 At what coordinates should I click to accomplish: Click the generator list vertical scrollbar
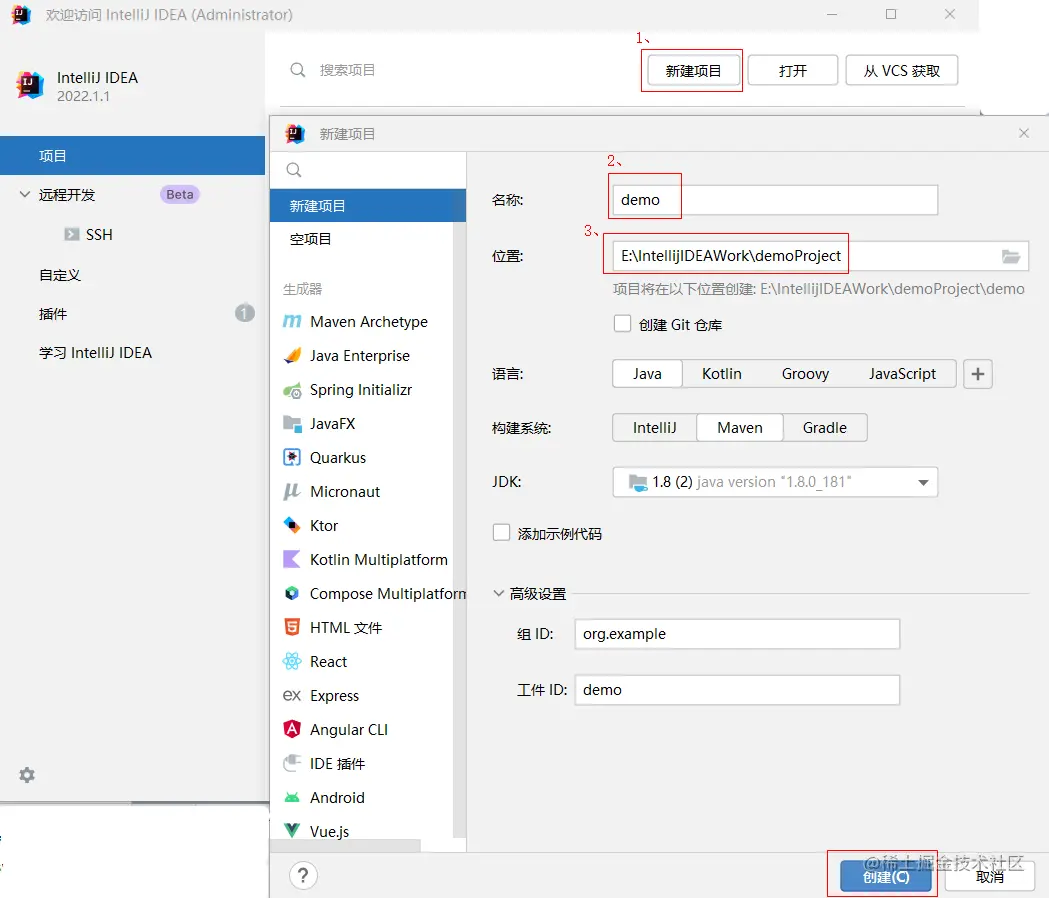pyautogui.click(x=459, y=529)
